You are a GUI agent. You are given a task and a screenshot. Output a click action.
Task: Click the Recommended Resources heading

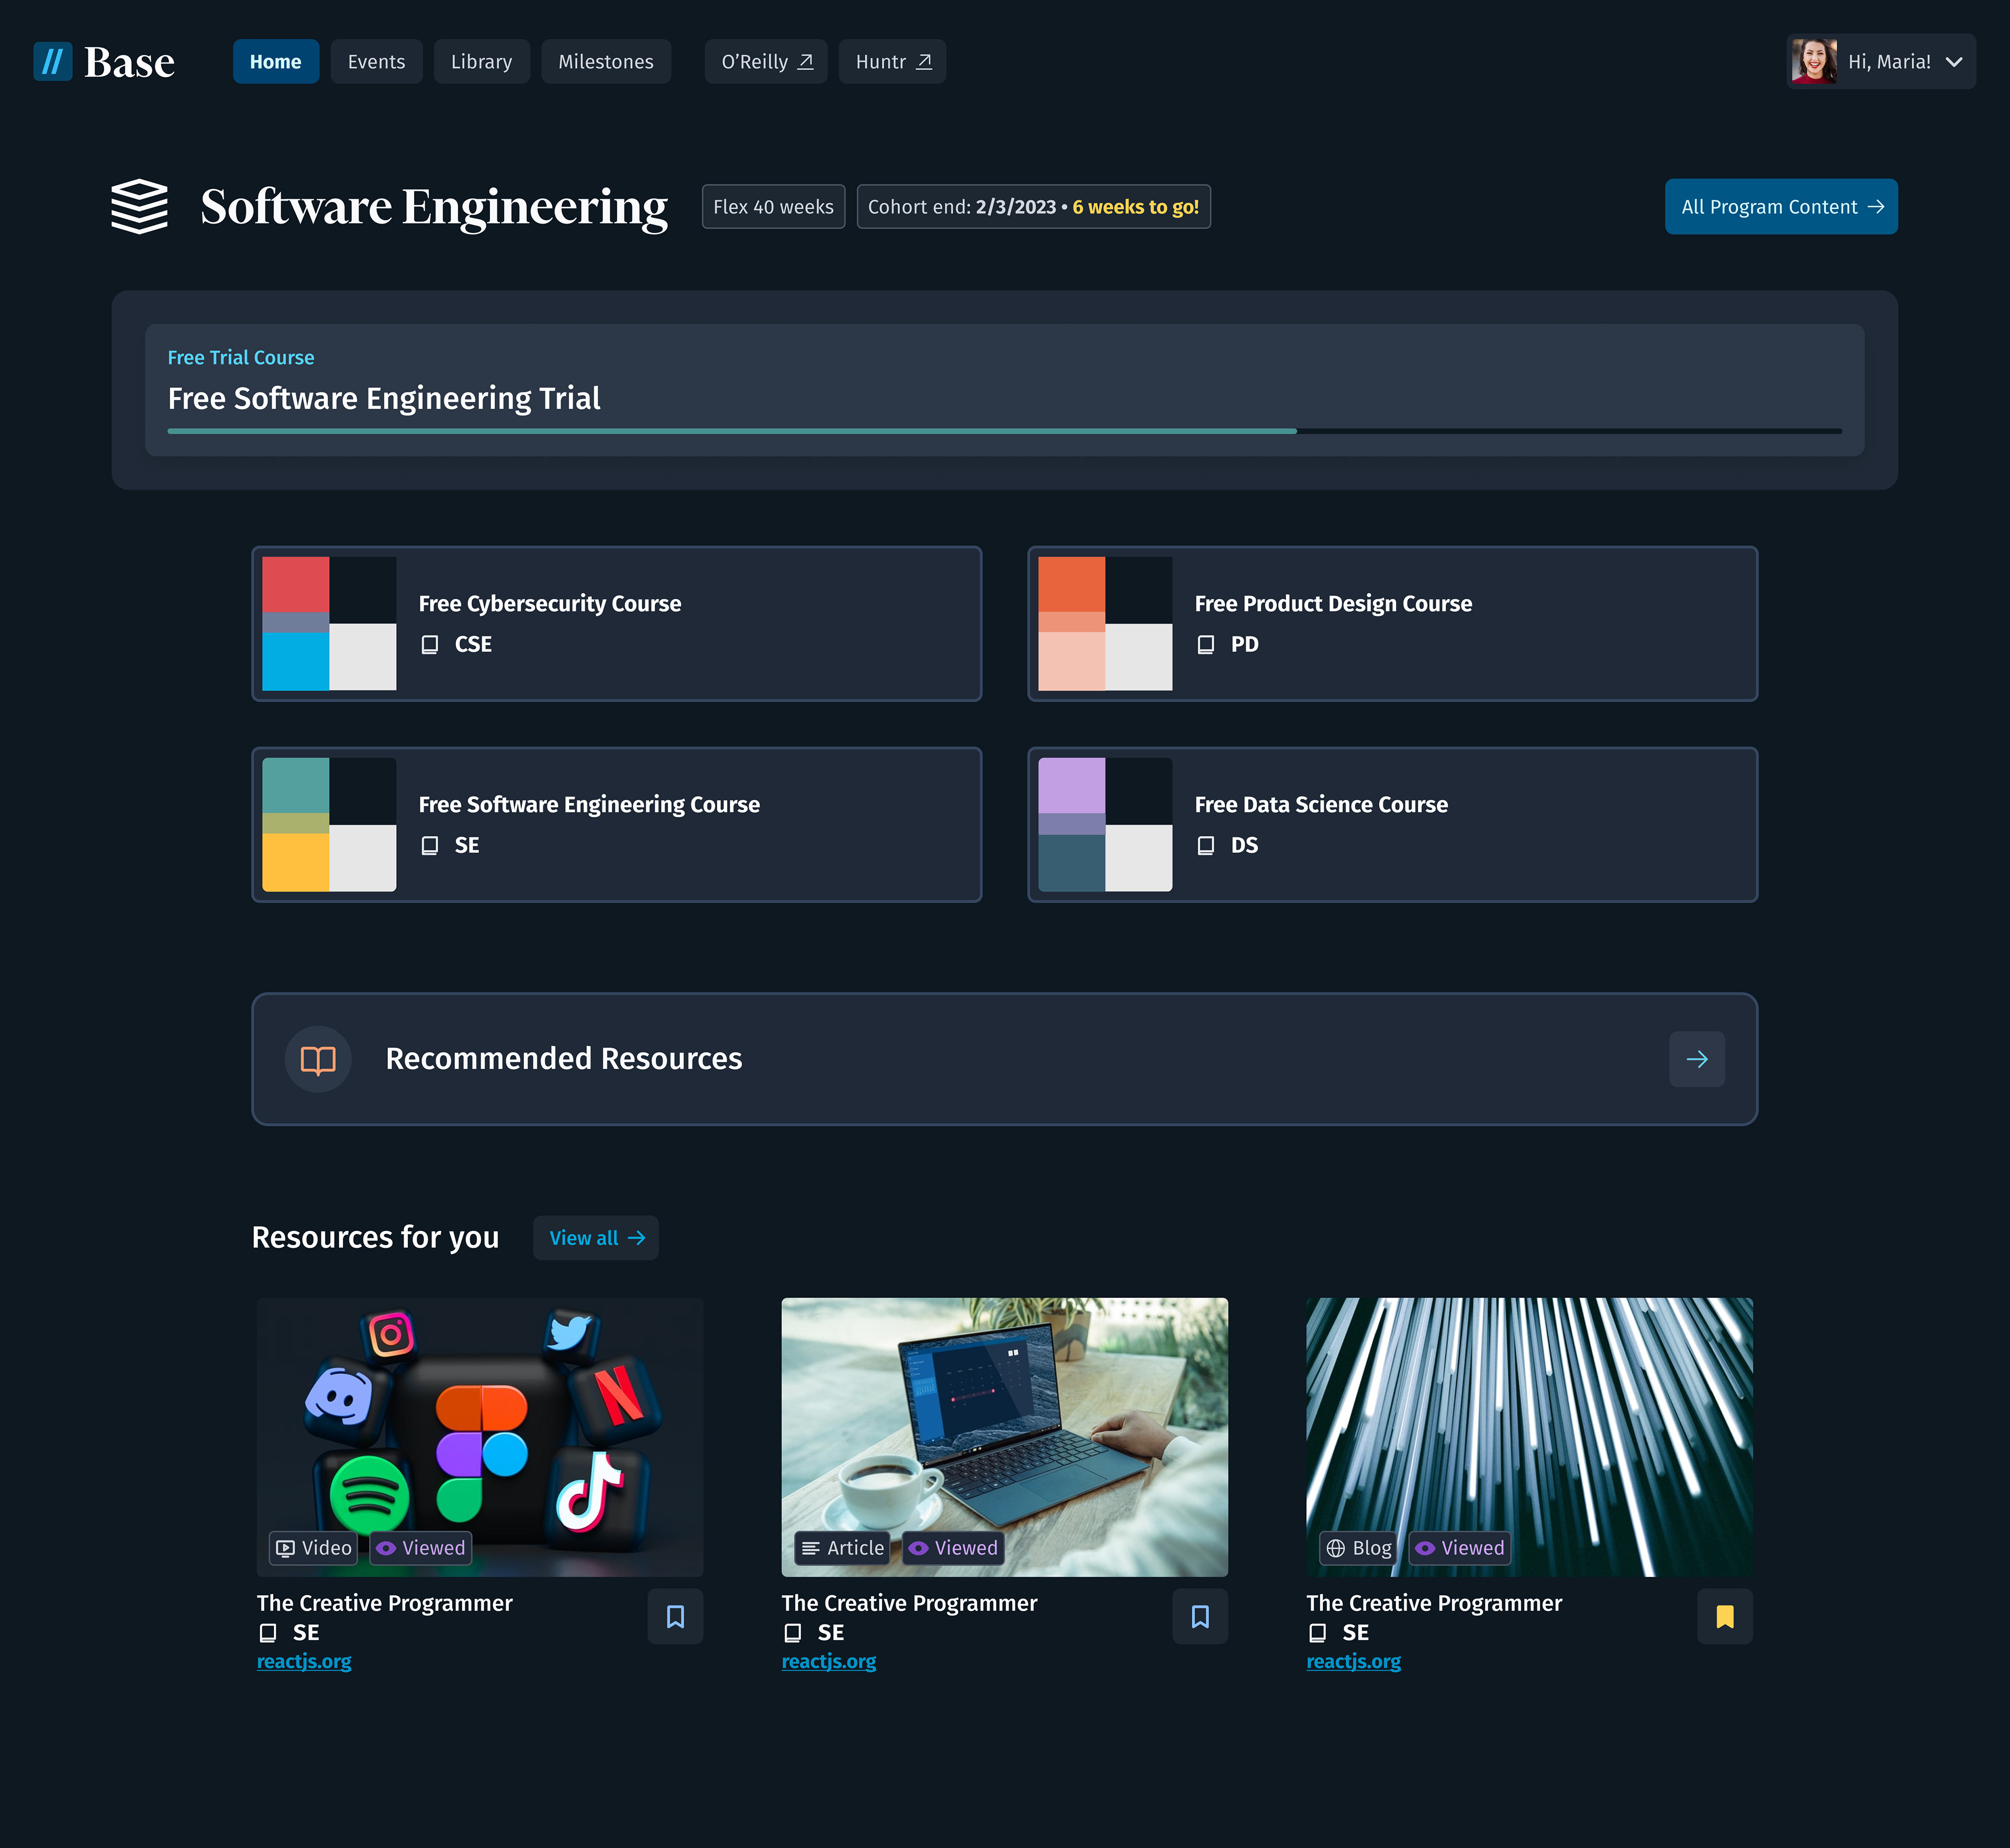[x=564, y=1059]
